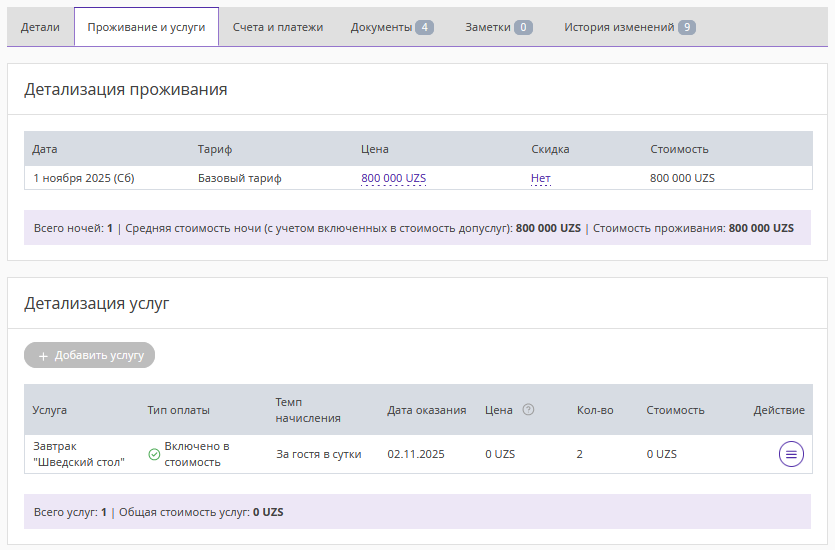Image resolution: width=835 pixels, height=550 pixels.
Task: Select the Базовый тариф cell
Action: click(240, 178)
